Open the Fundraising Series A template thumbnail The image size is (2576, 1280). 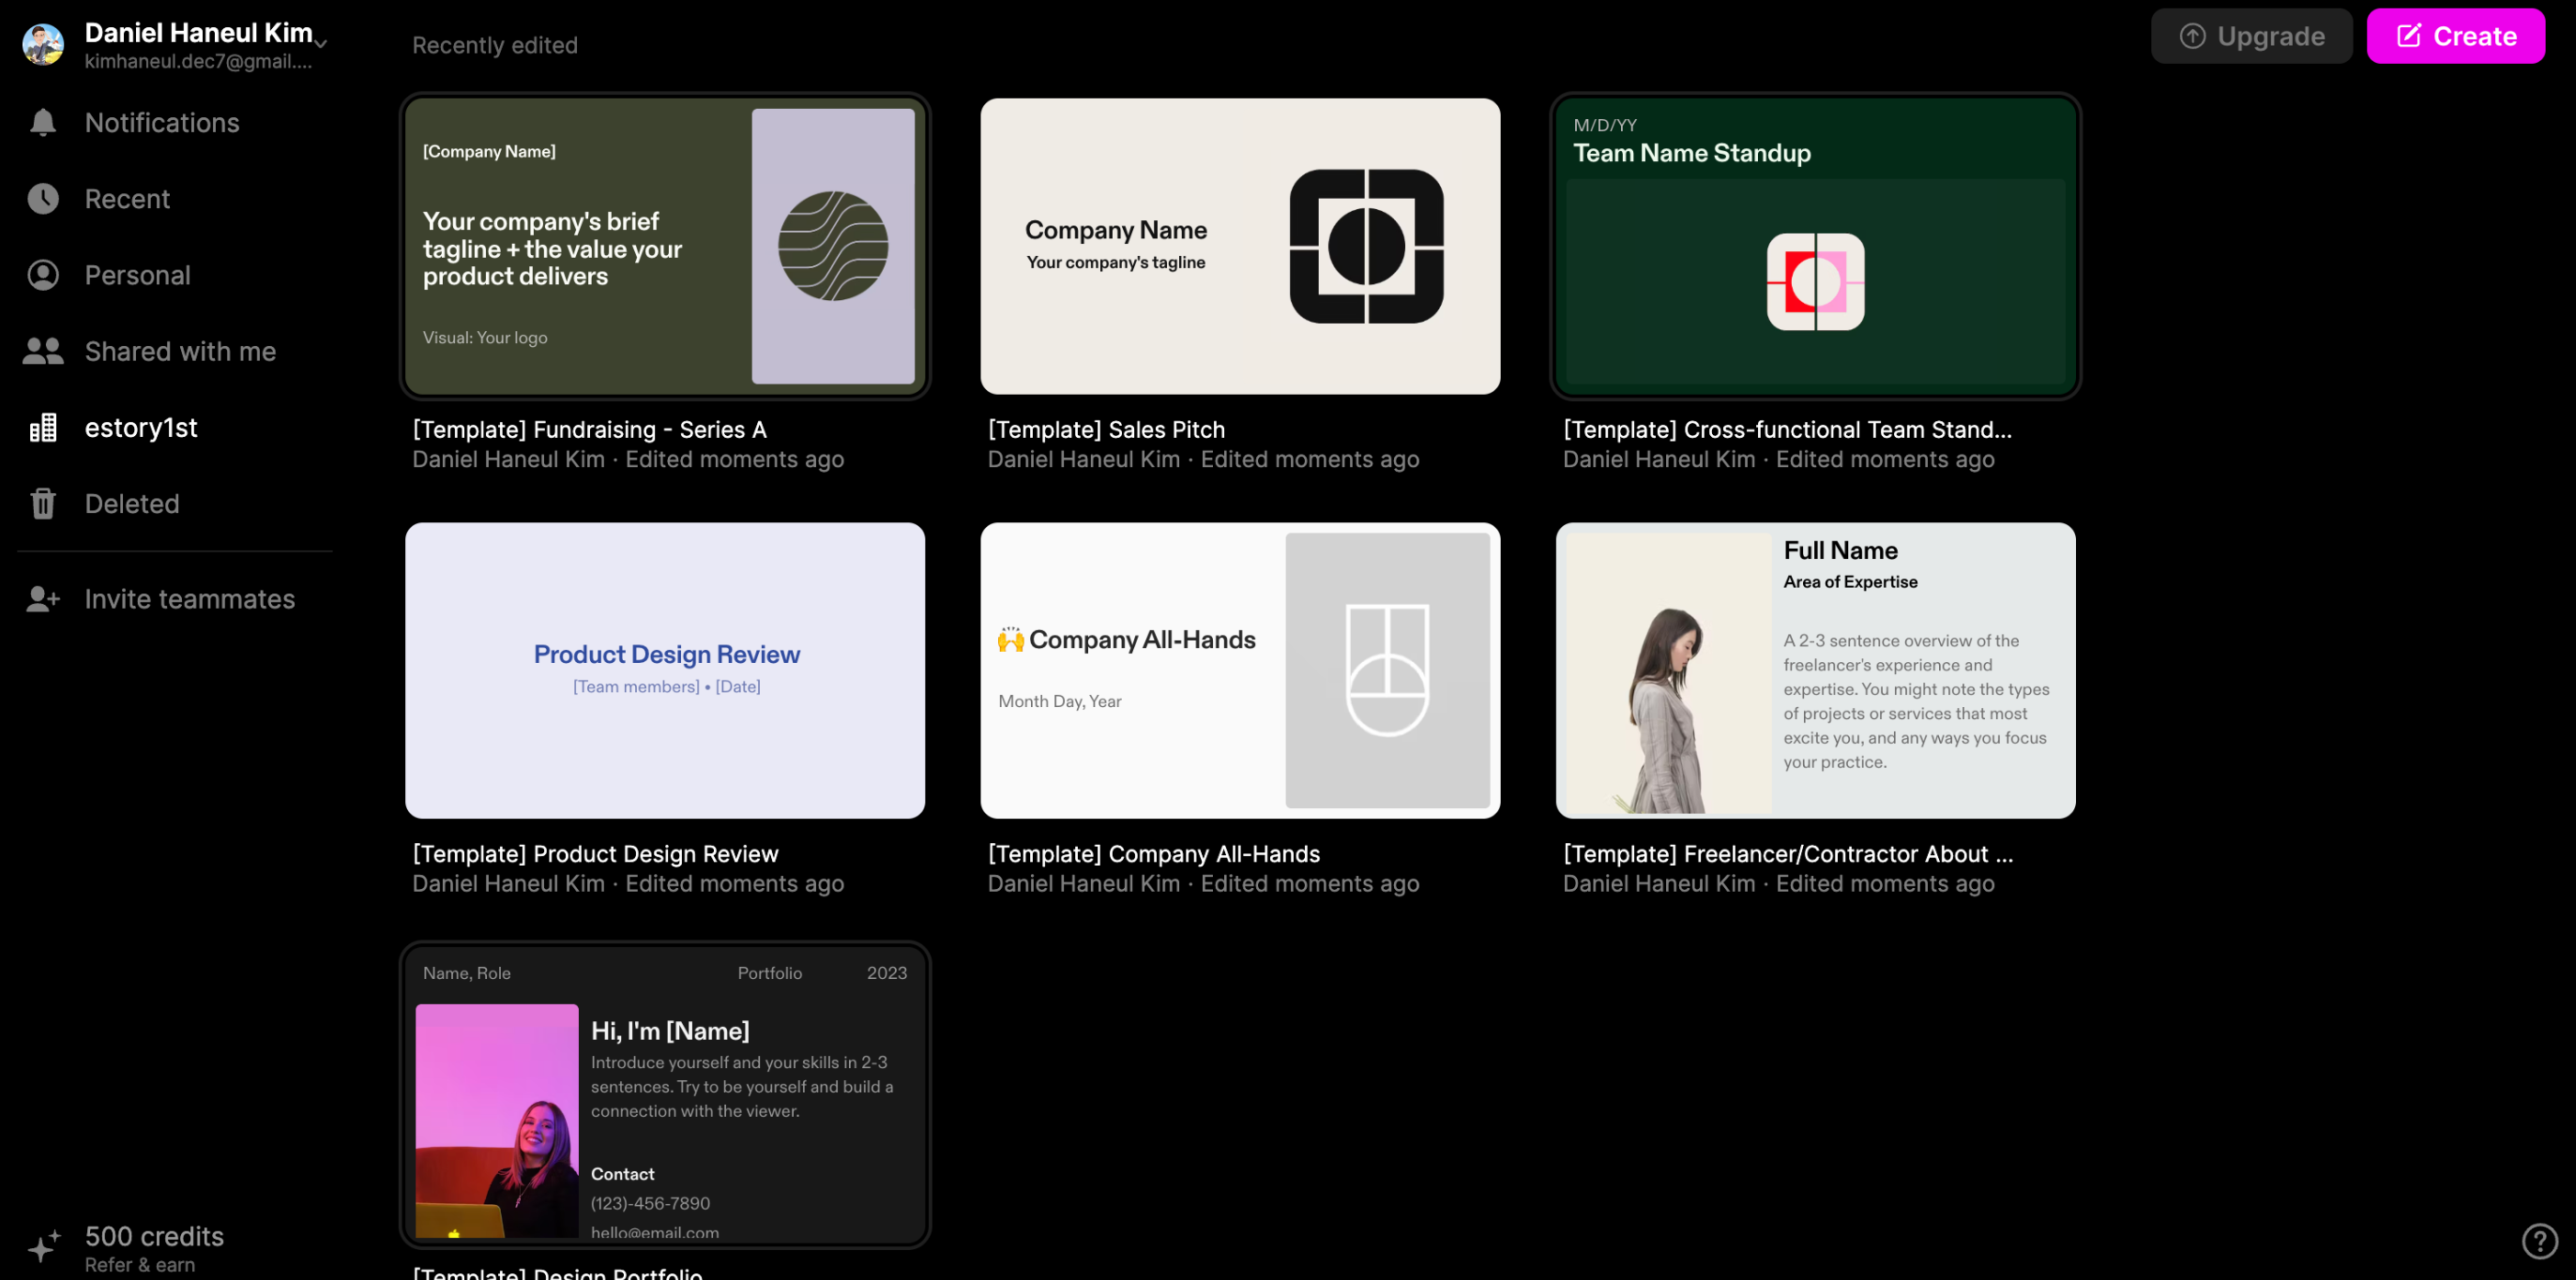tap(665, 246)
